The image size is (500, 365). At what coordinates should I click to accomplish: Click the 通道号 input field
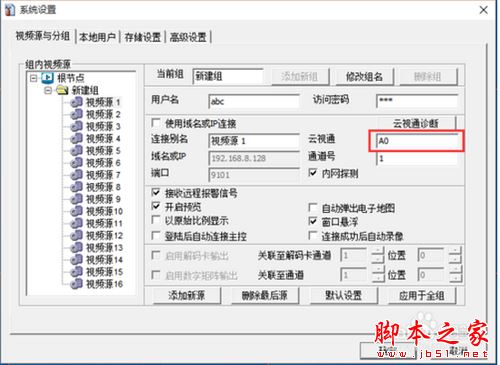tap(417, 158)
